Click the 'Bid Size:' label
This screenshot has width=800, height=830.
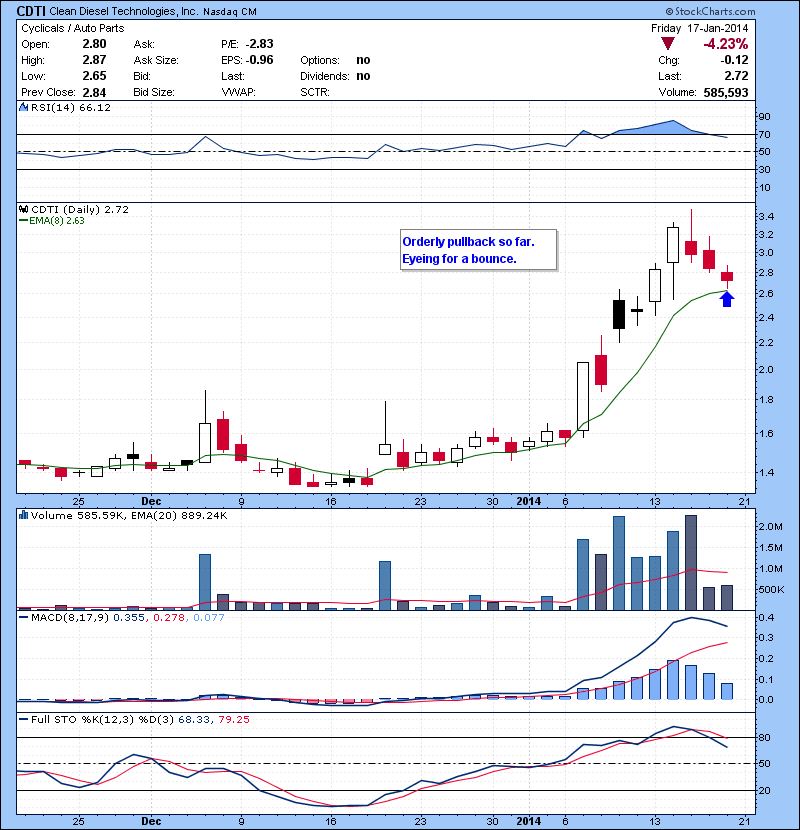[x=154, y=92]
